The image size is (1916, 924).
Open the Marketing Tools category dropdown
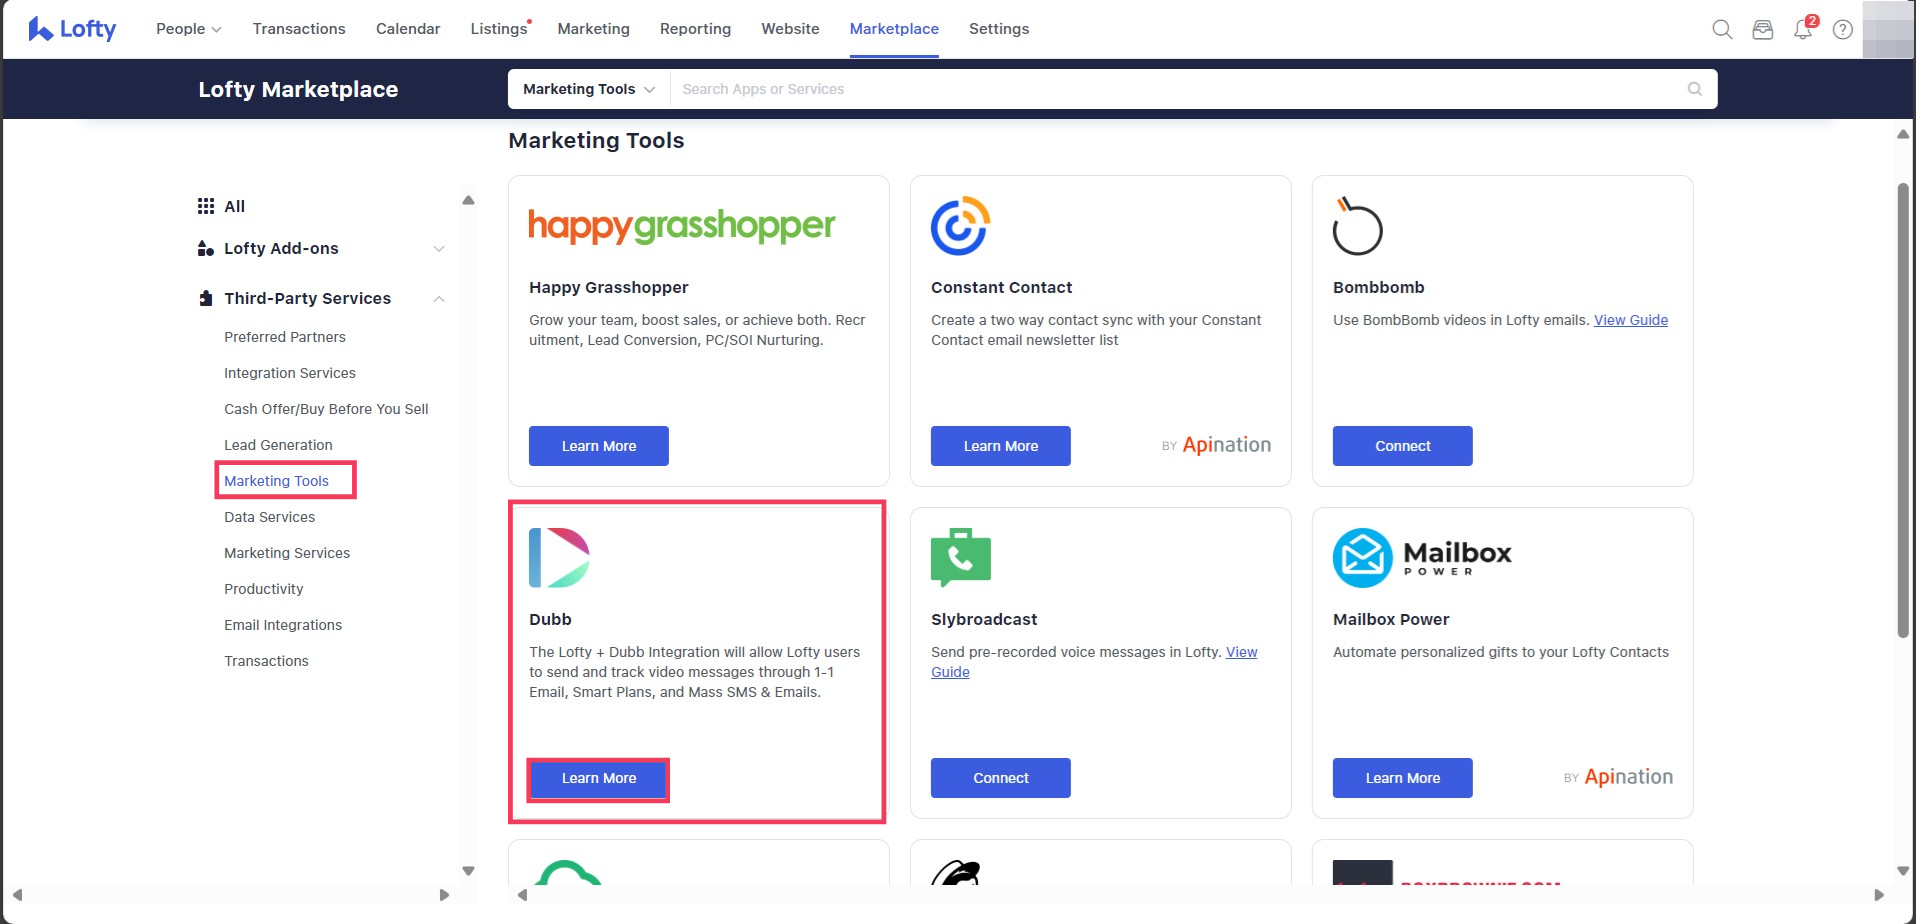coord(589,89)
